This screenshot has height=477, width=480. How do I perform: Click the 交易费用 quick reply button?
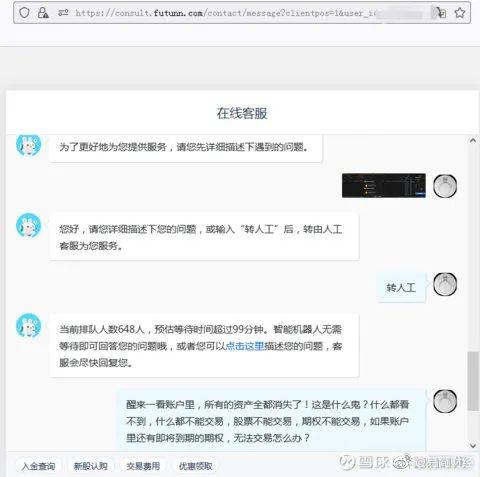tap(143, 466)
